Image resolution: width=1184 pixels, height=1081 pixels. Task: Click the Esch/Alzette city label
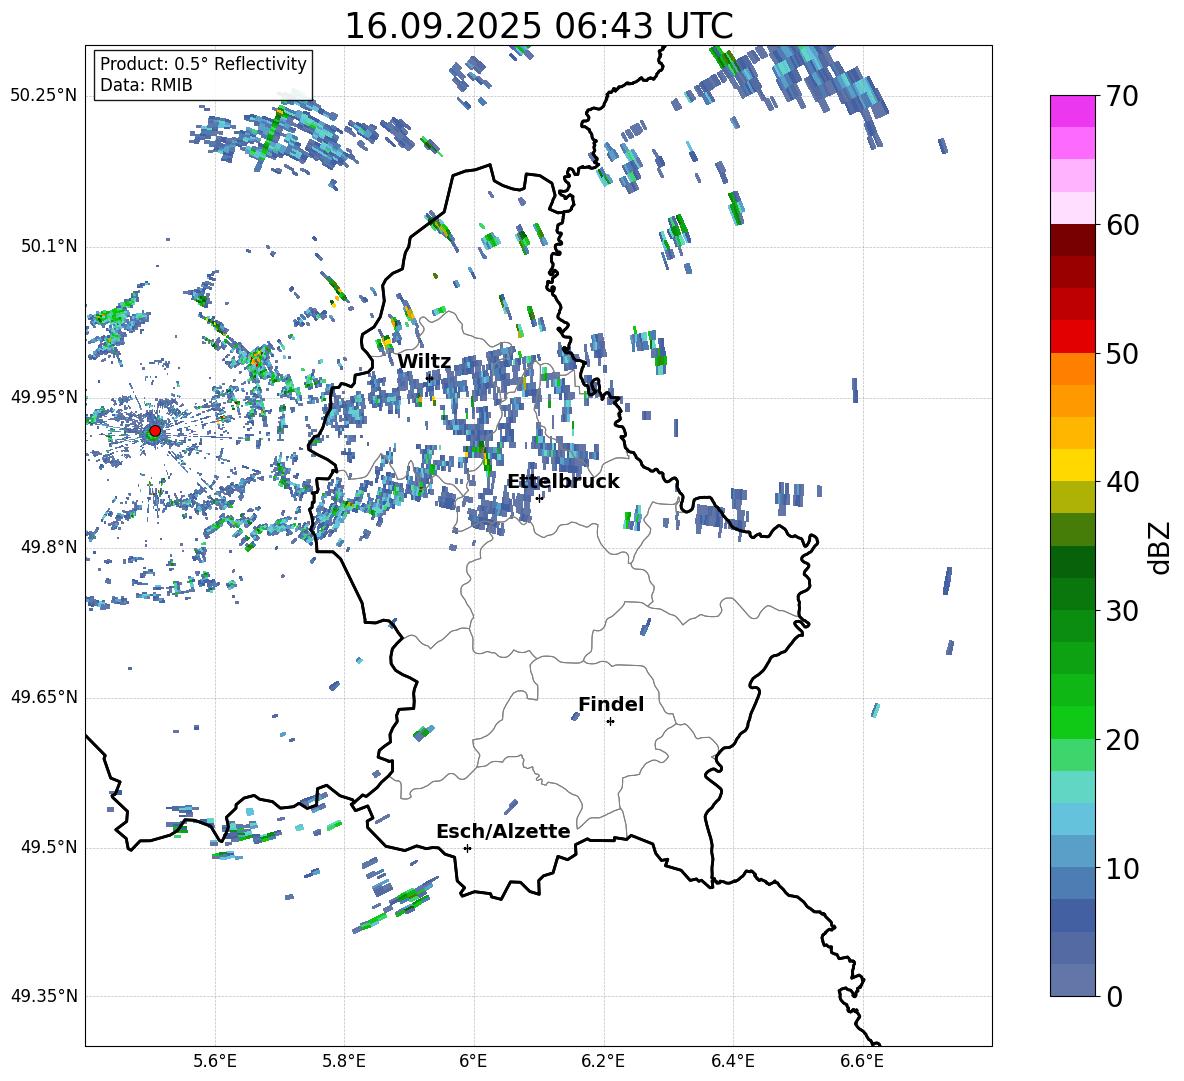click(x=503, y=831)
